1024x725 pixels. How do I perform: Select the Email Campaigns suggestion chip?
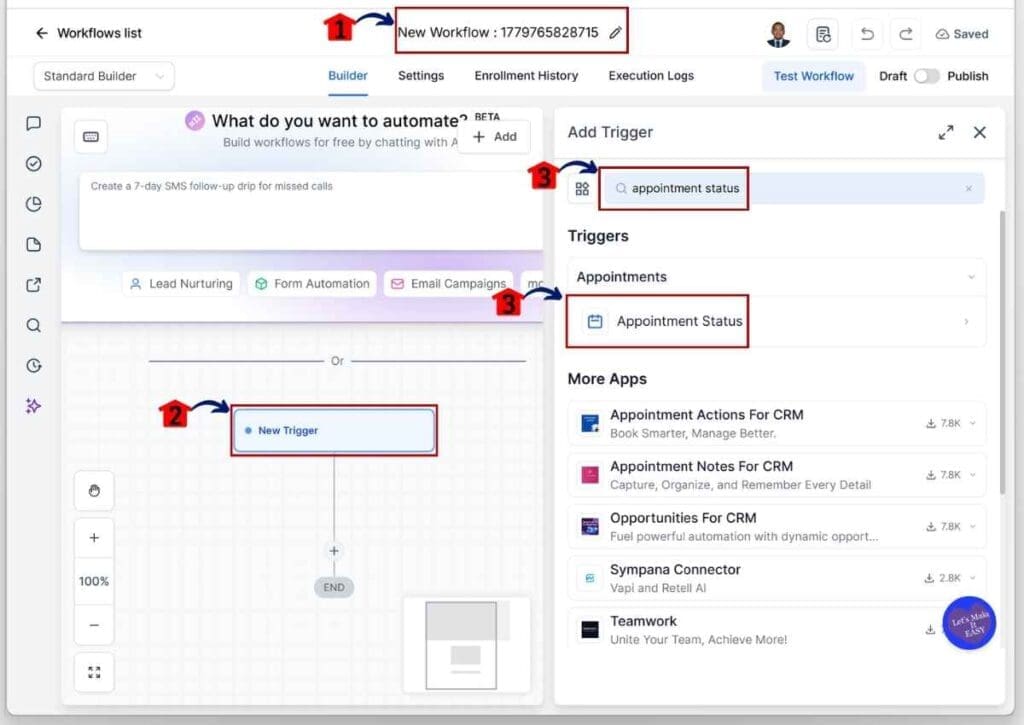(449, 284)
